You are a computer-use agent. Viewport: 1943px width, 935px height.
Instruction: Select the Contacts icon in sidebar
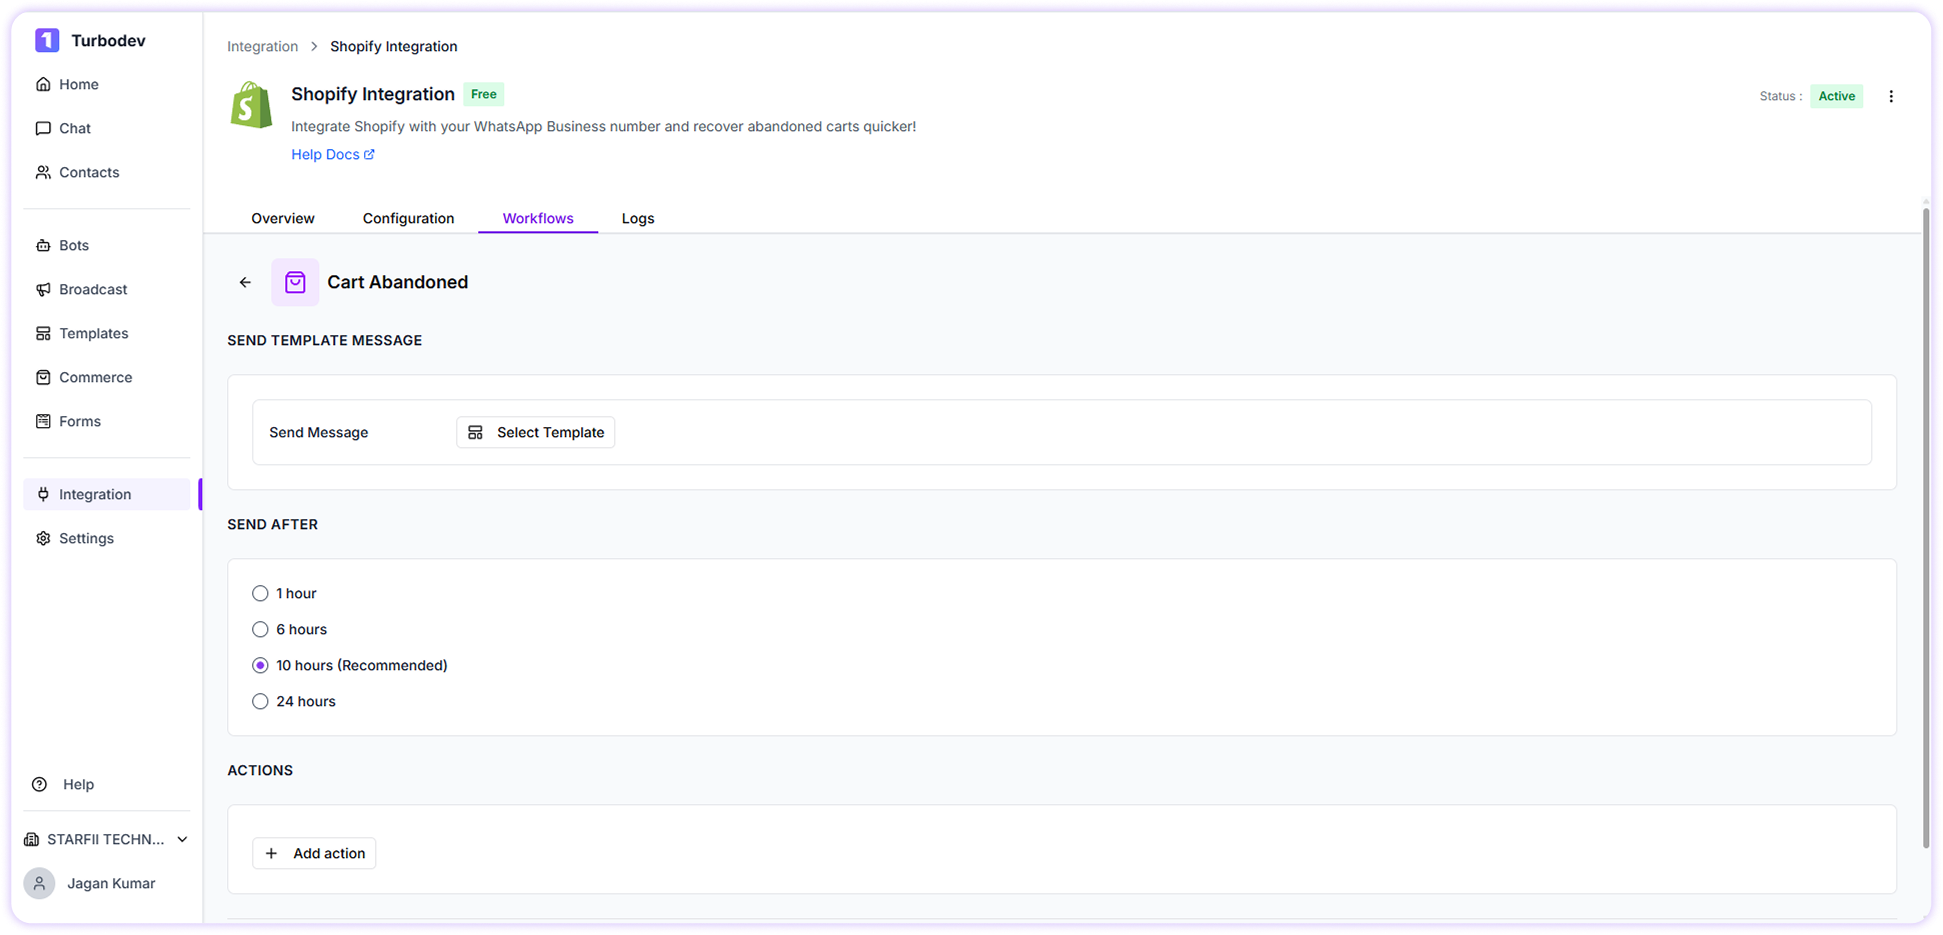point(43,172)
